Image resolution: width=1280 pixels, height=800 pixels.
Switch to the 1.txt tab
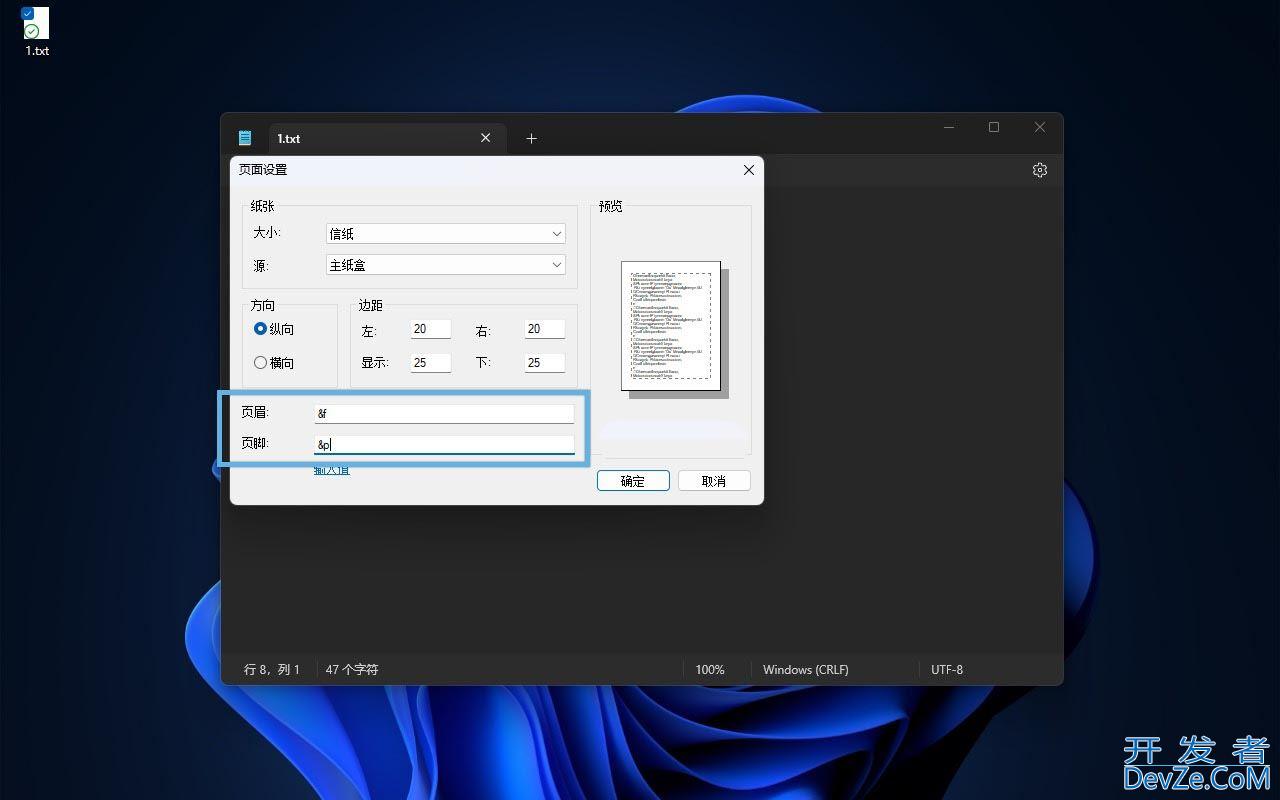385,138
